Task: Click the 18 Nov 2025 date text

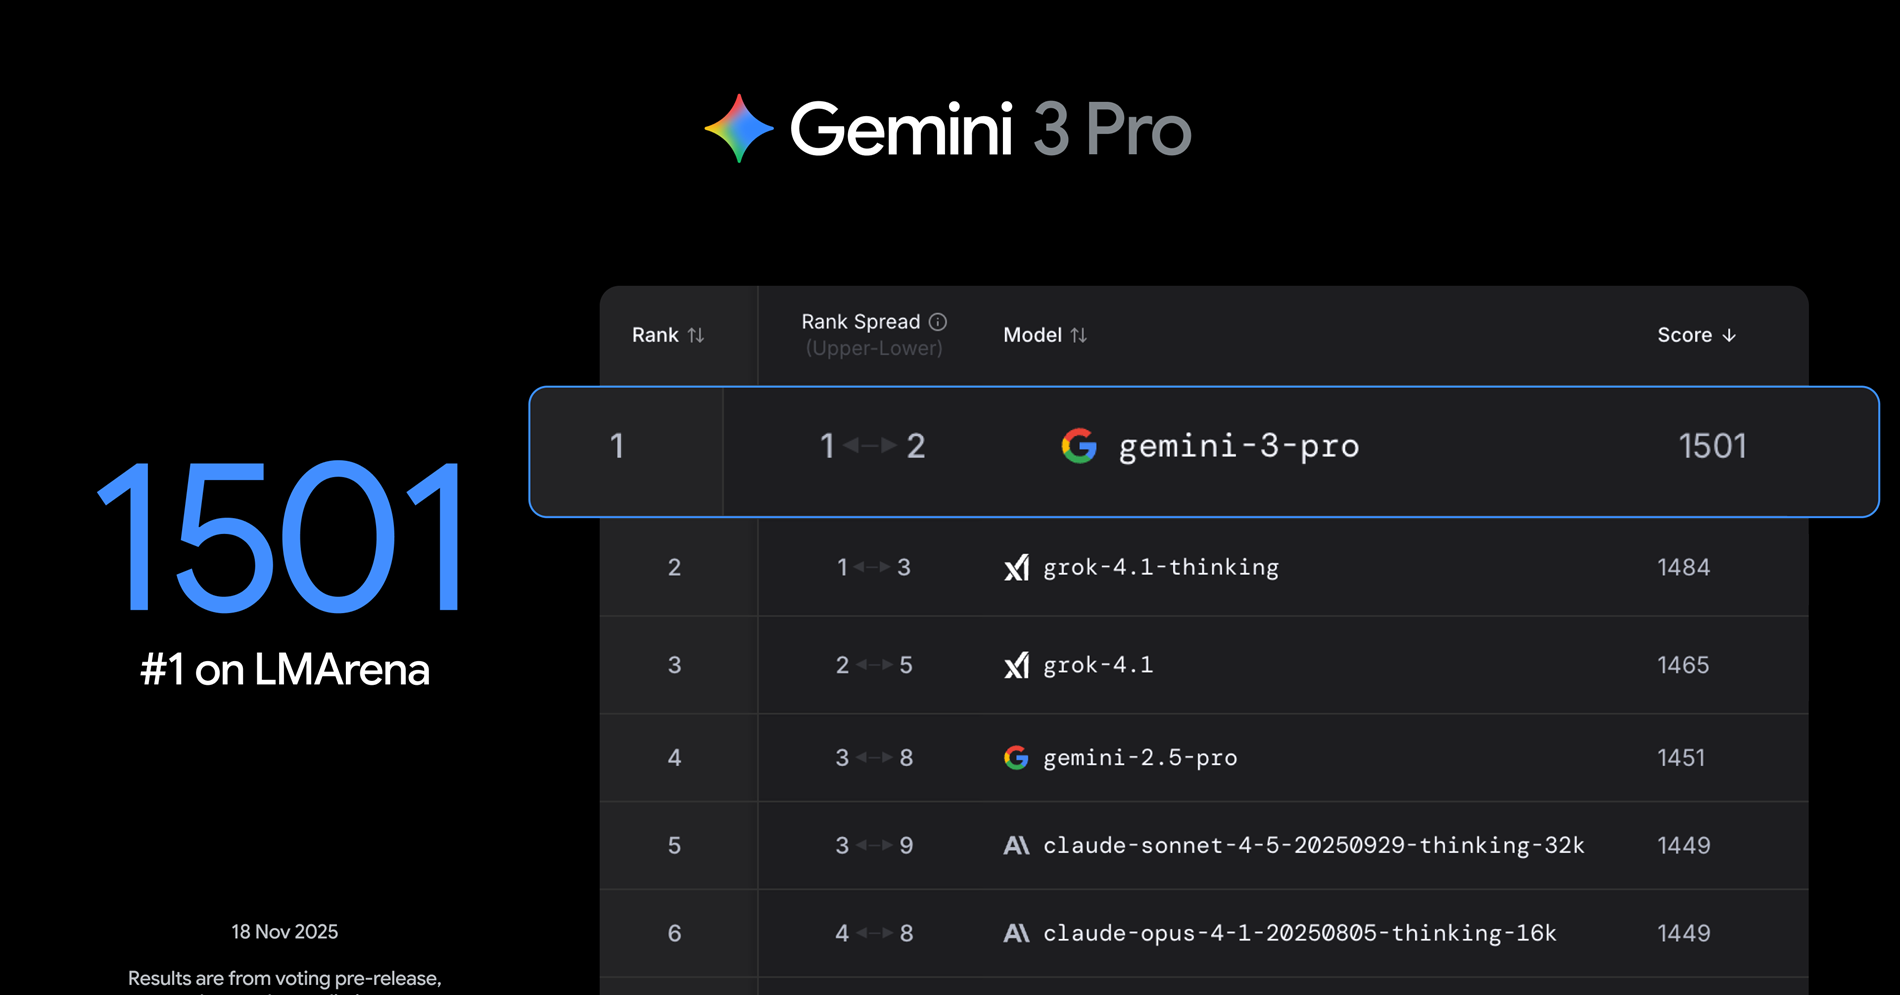Action: 284,931
